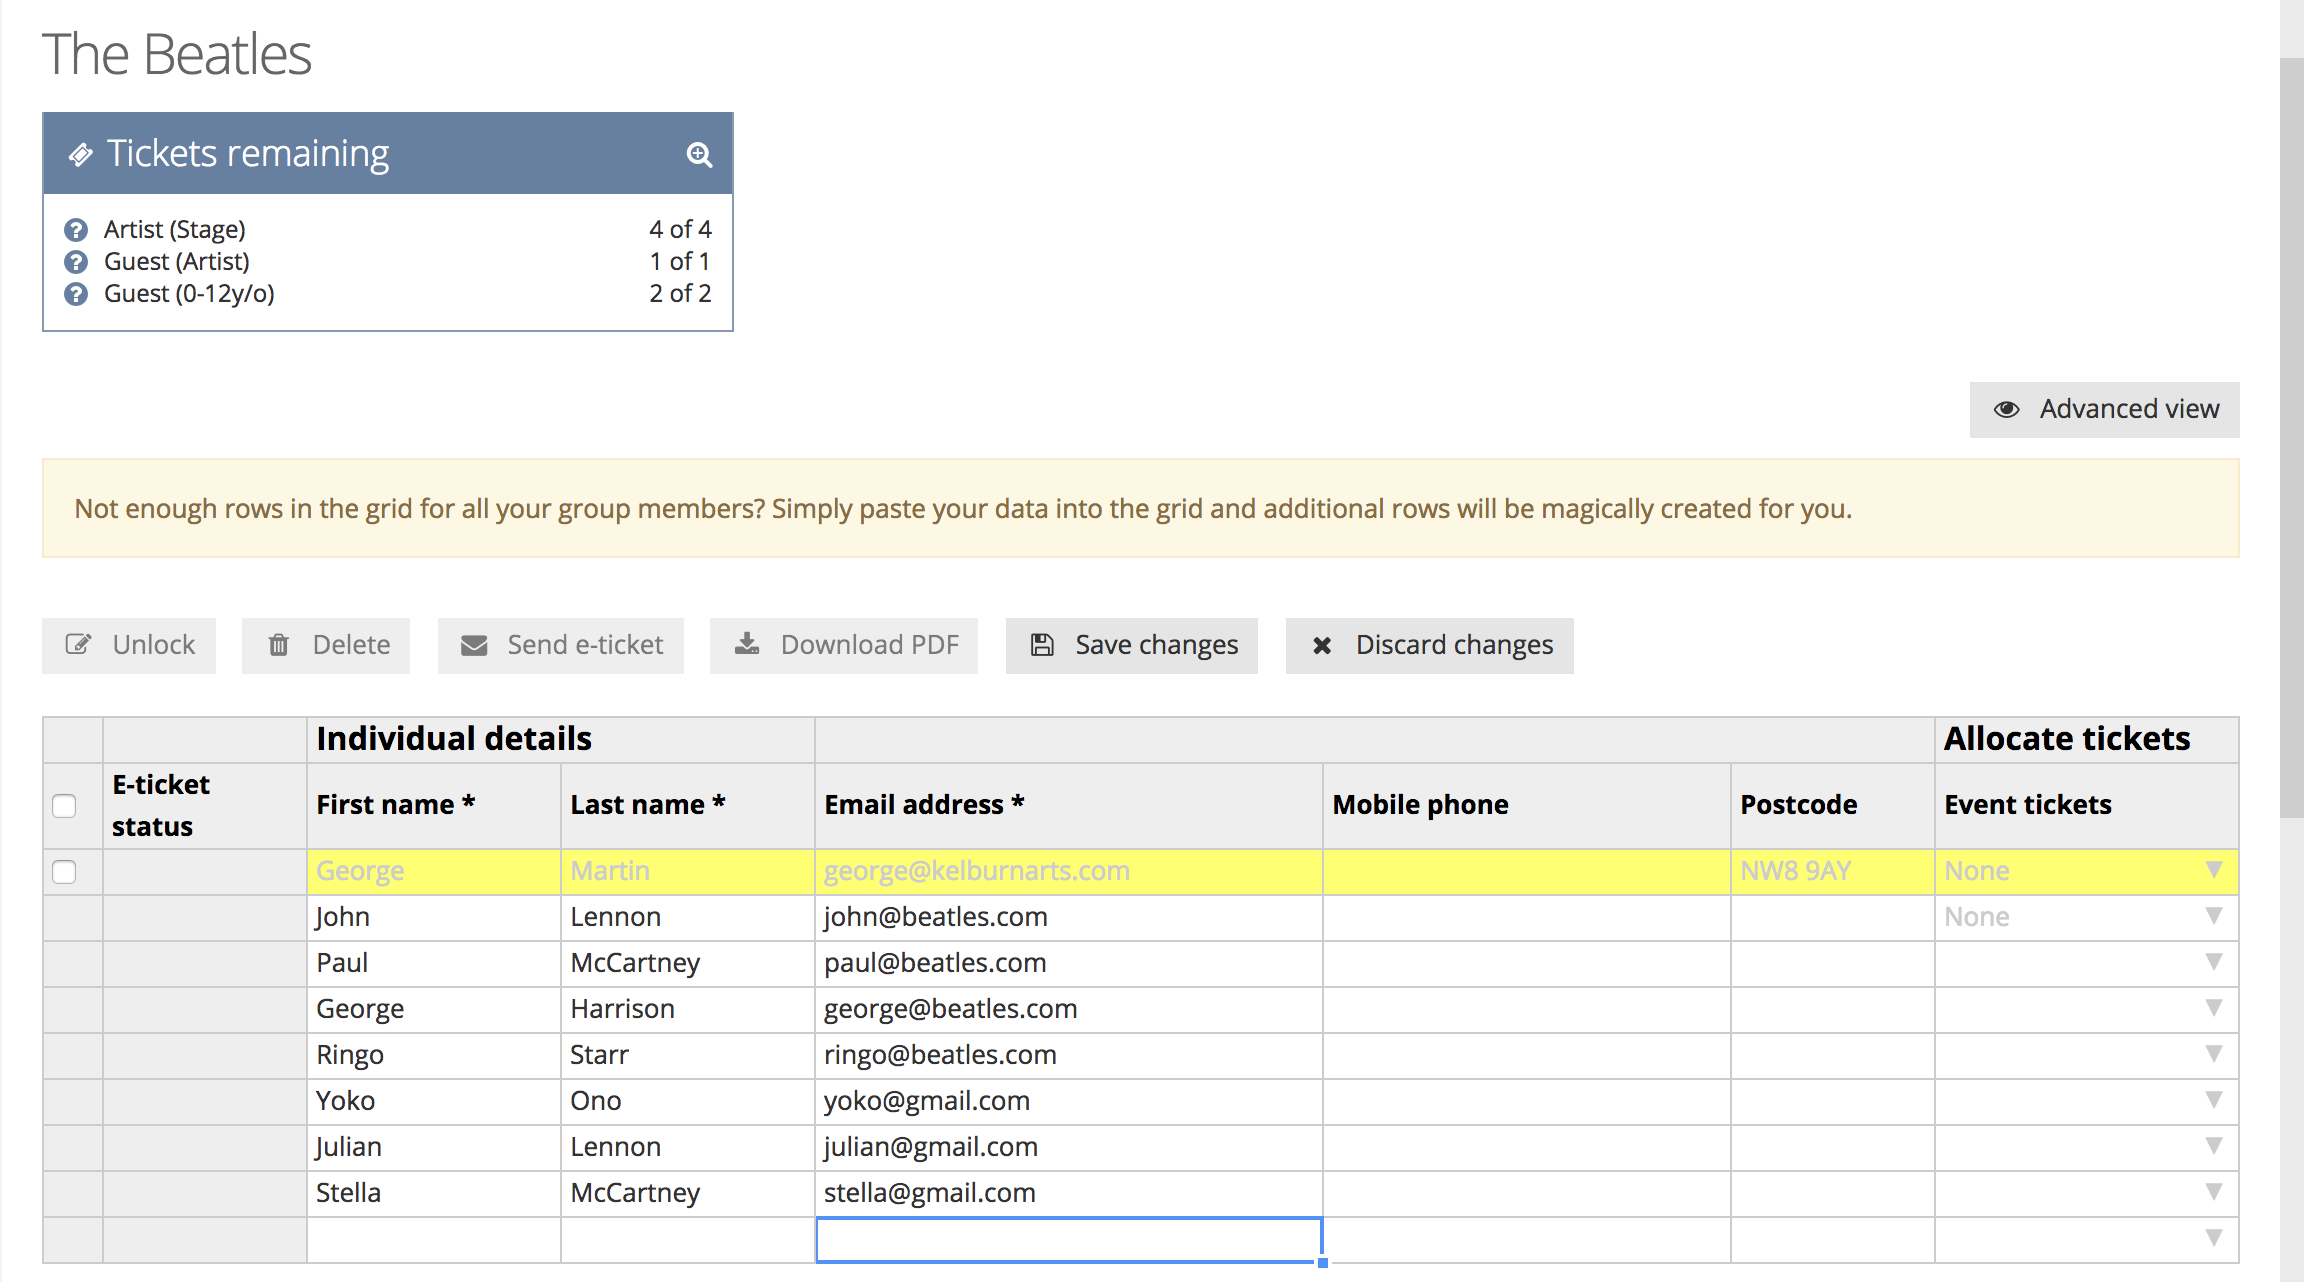Viewport: 2304px width, 1282px height.
Task: Select last name cell Starr
Action: pyautogui.click(x=687, y=1055)
